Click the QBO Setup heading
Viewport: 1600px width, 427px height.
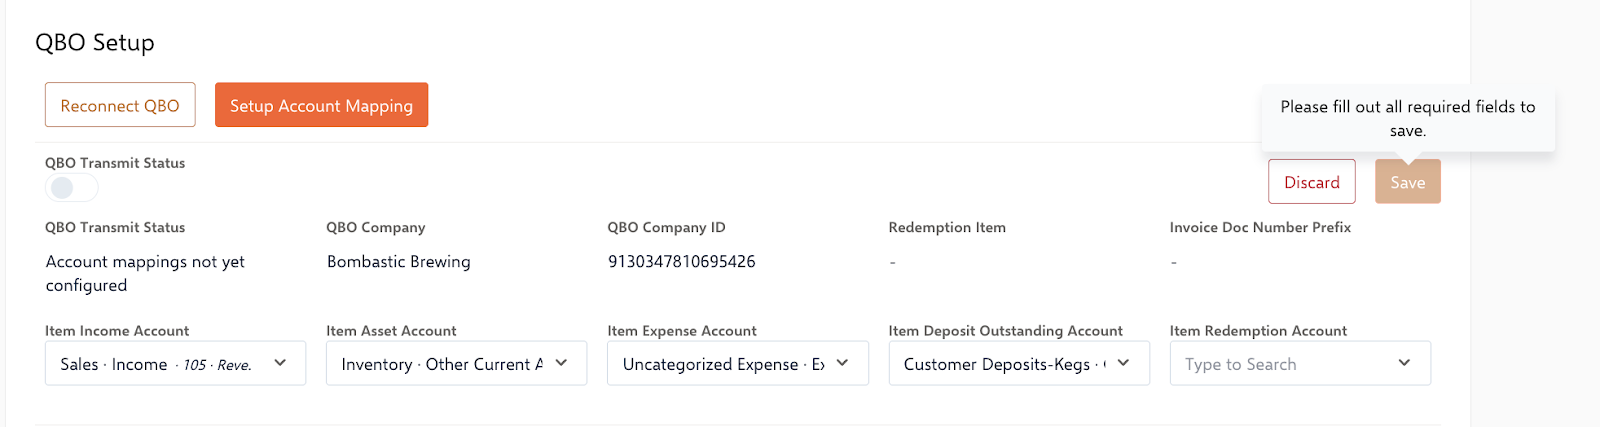pos(95,43)
